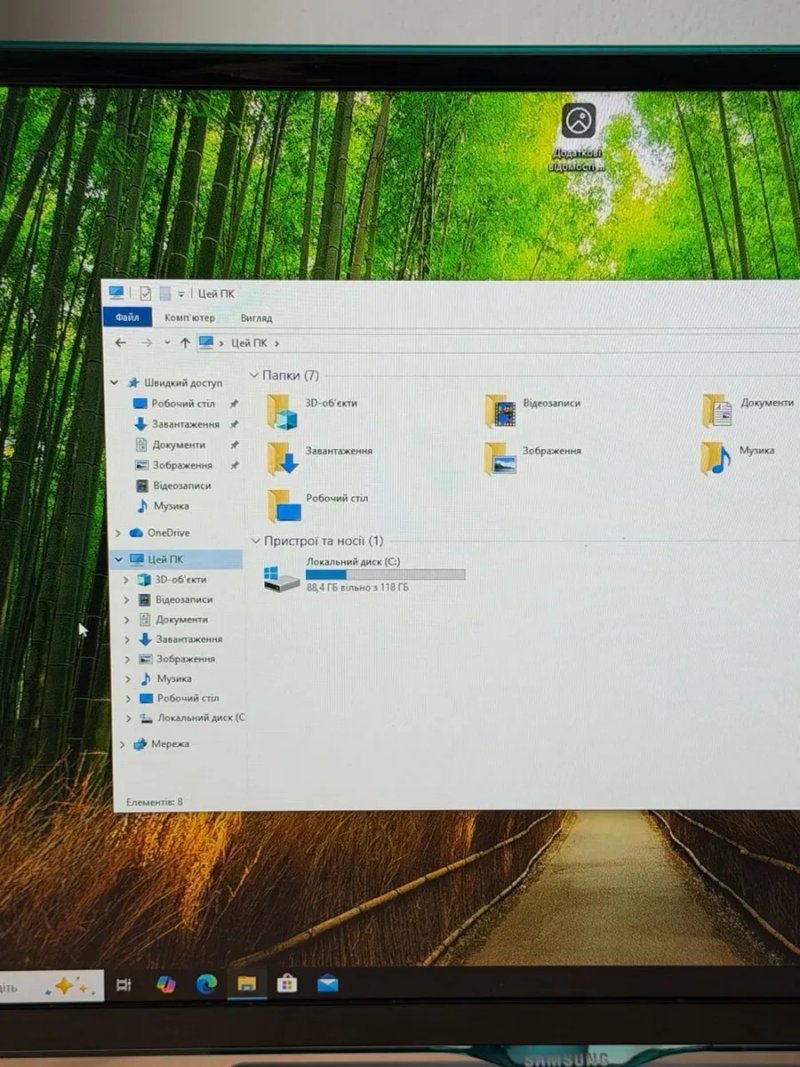Select Документи folder icon in Папки group
Screen dimensions: 800x1067
click(717, 410)
